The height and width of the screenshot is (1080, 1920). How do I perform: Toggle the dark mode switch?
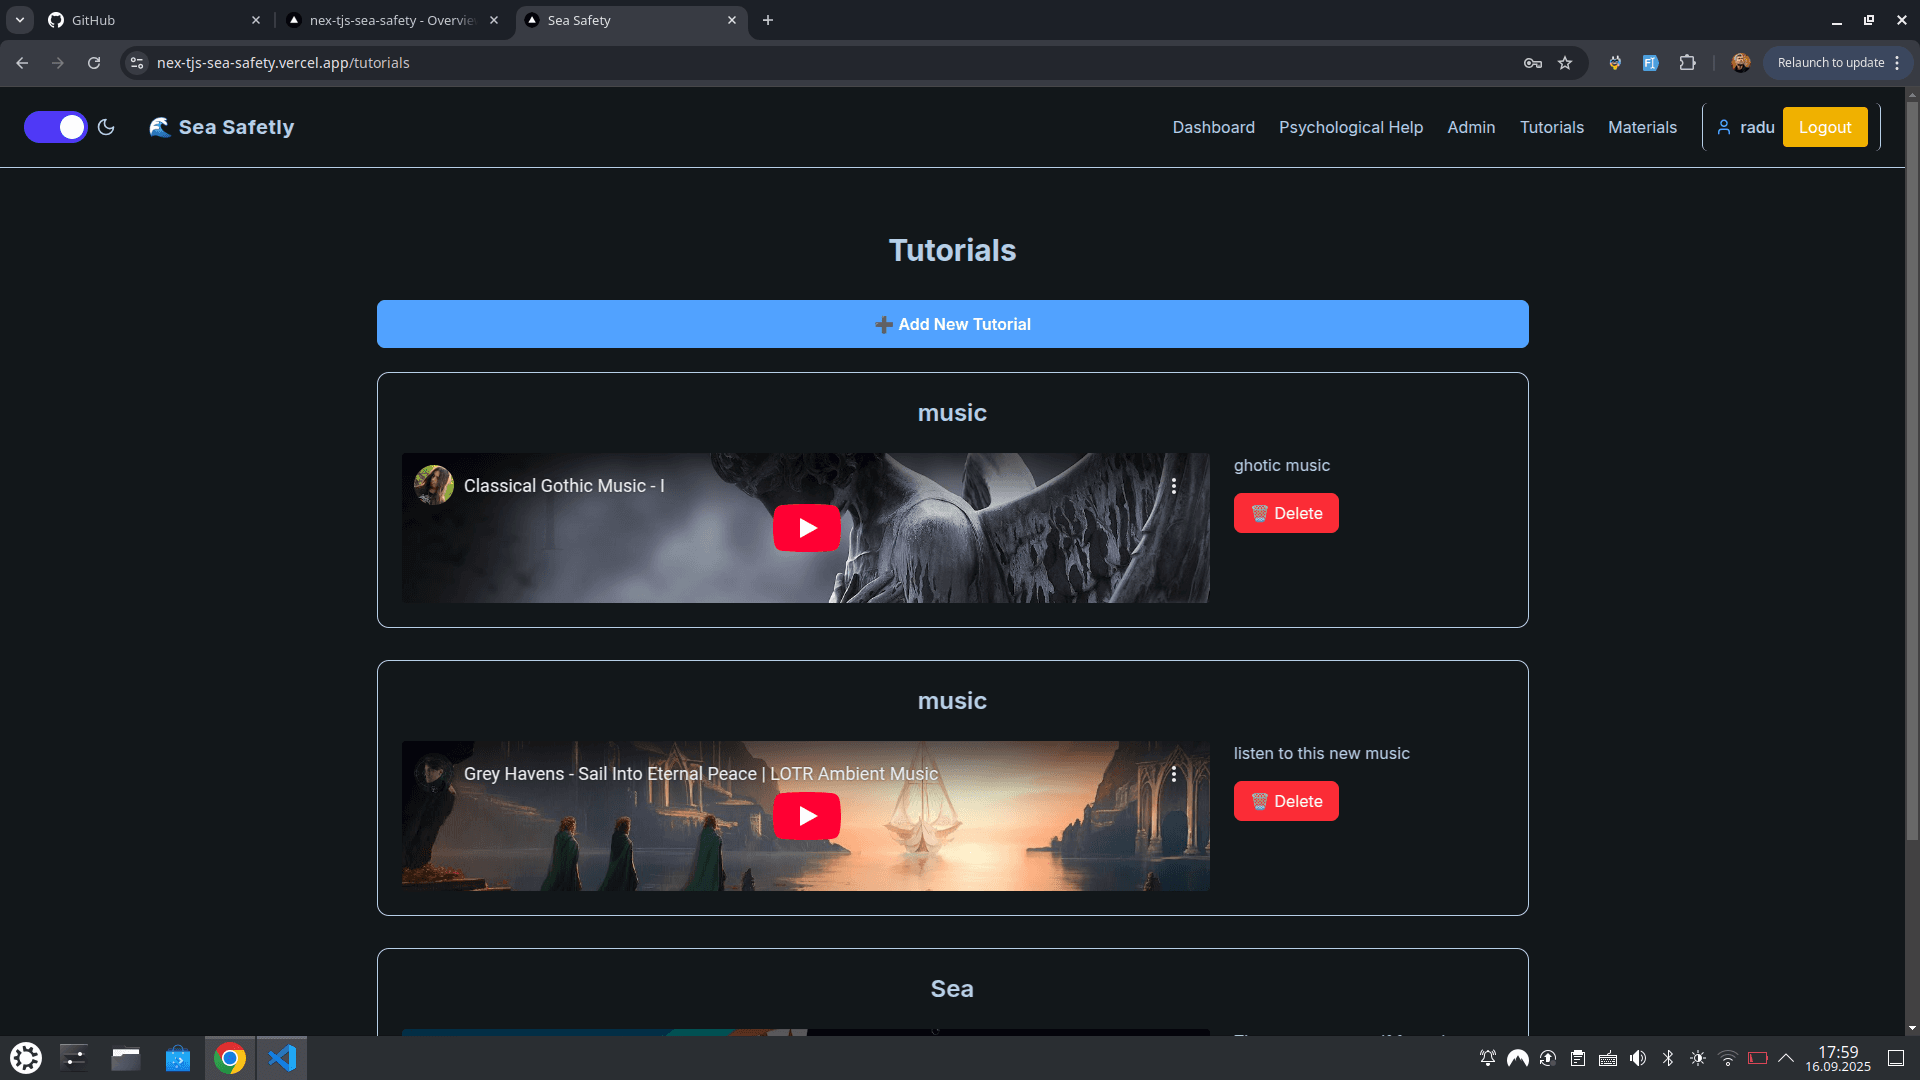[x=56, y=127]
